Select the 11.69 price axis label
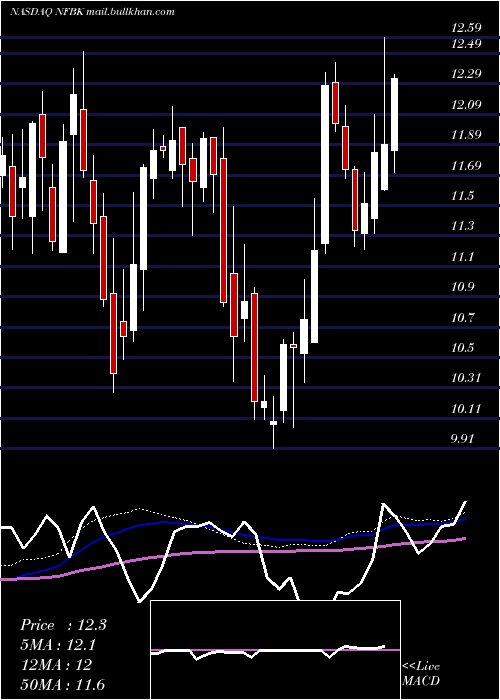The image size is (500, 700). (466, 166)
